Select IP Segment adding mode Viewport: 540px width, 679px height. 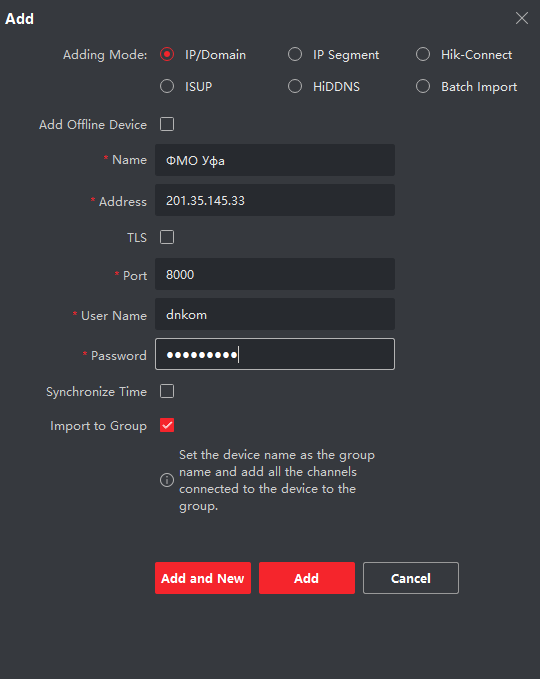(295, 55)
